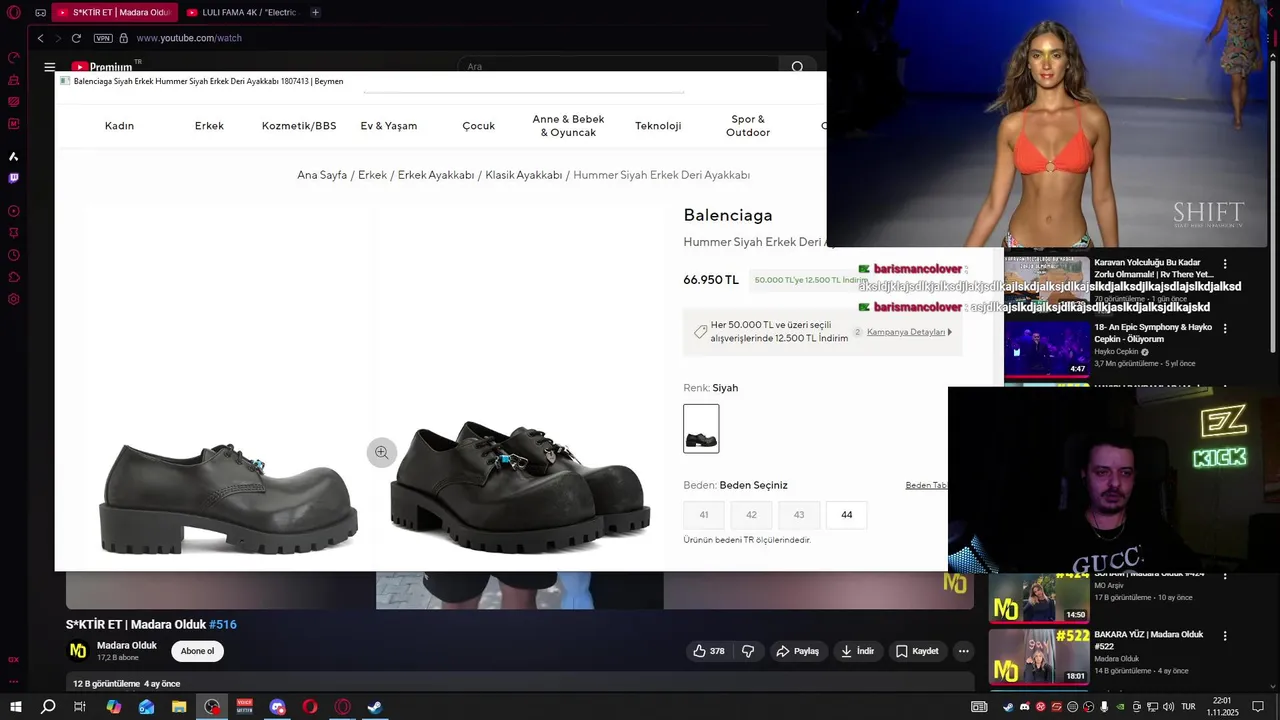The image size is (1280, 720).
Task: Open Windows search from taskbar
Action: coord(48,707)
